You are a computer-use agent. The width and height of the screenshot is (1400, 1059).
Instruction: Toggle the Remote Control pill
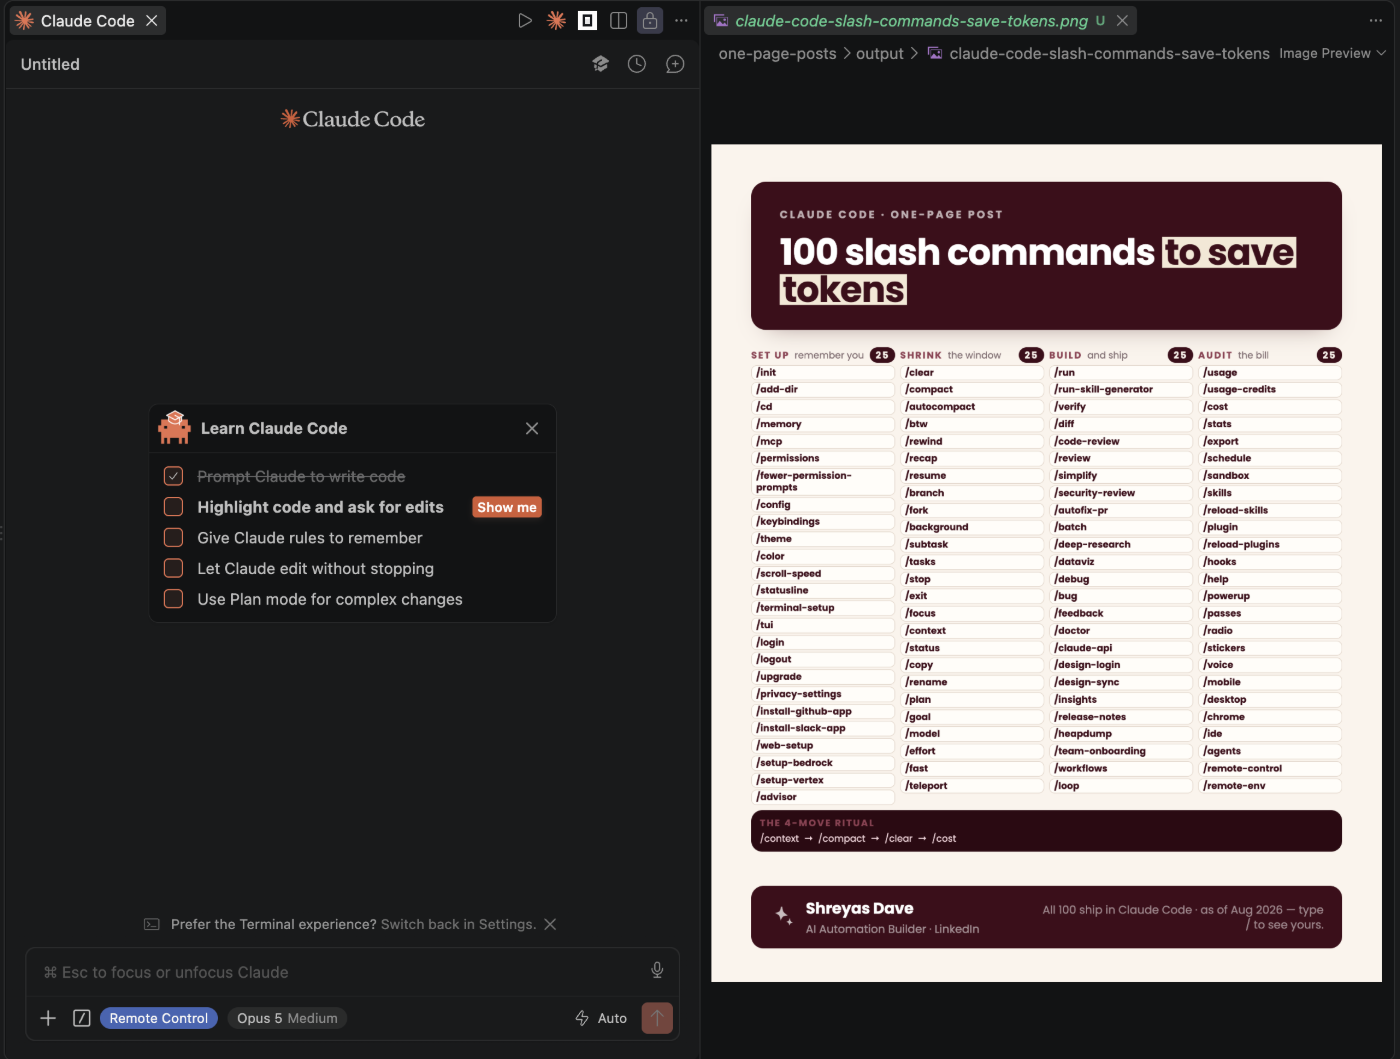(x=159, y=1018)
